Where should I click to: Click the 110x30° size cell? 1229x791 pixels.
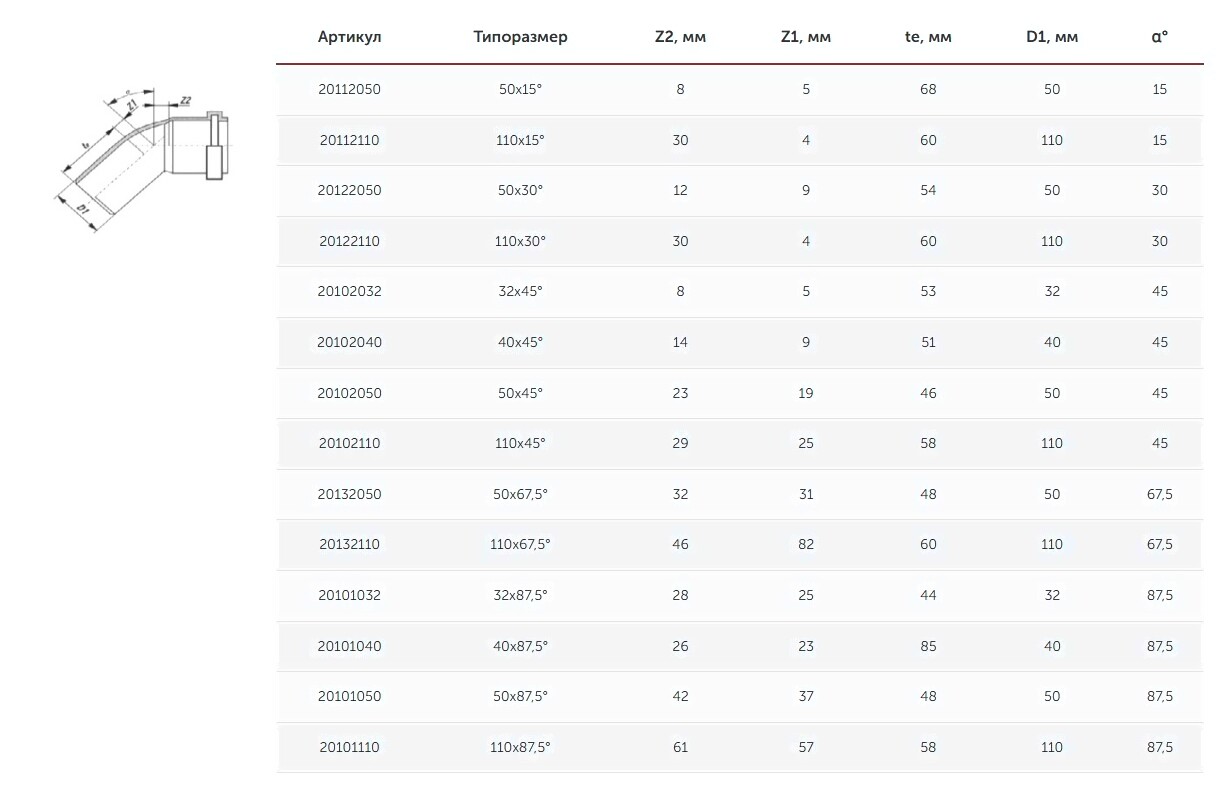point(520,241)
